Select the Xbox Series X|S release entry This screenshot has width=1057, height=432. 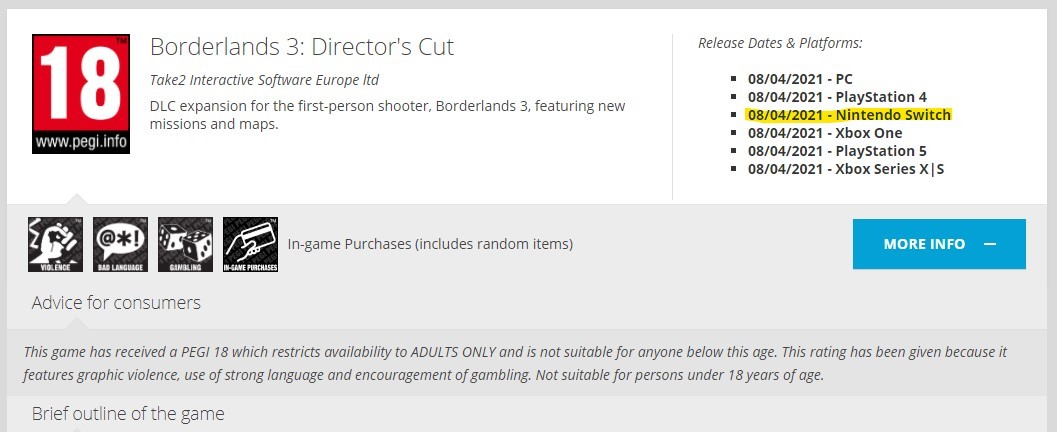pyautogui.click(x=846, y=169)
